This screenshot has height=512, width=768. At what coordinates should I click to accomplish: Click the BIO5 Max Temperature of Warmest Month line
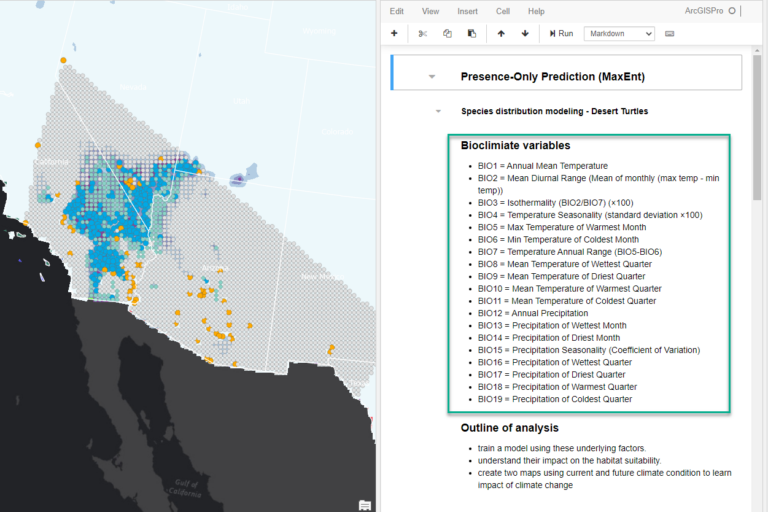pyautogui.click(x=562, y=227)
